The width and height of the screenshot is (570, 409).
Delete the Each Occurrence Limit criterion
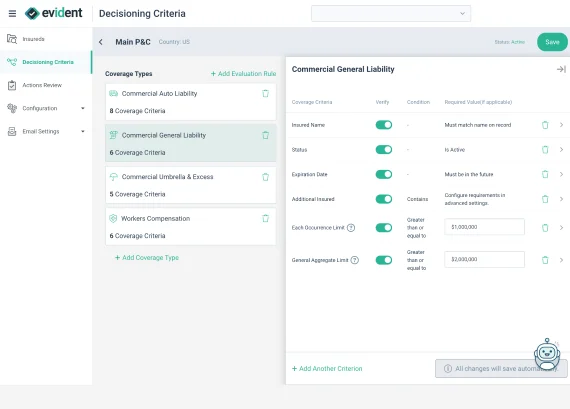coord(545,228)
